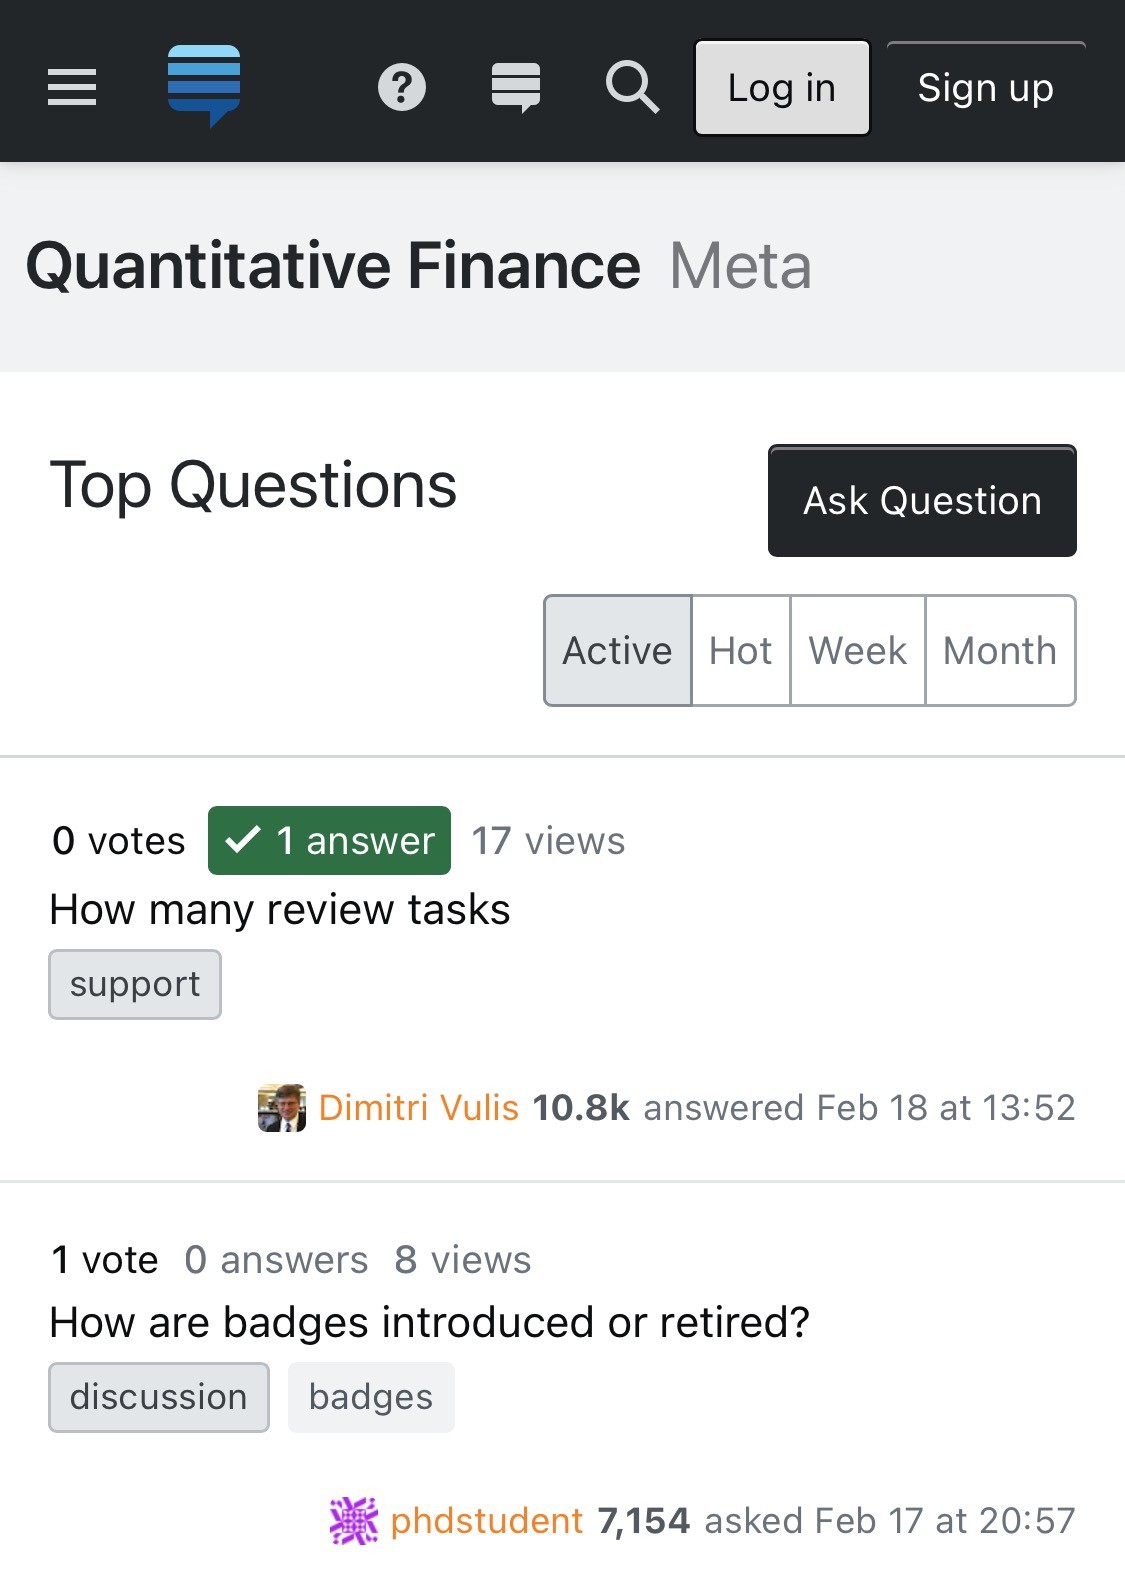
Task: Click the Ask Question button
Action: pos(922,500)
